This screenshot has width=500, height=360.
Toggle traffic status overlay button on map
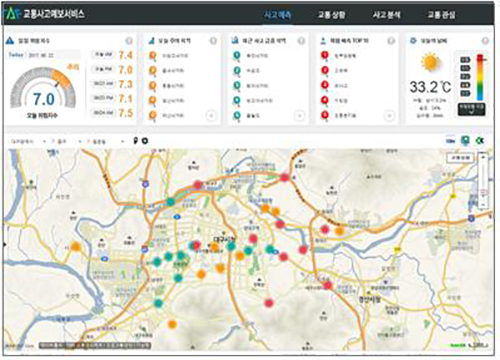tap(460, 157)
